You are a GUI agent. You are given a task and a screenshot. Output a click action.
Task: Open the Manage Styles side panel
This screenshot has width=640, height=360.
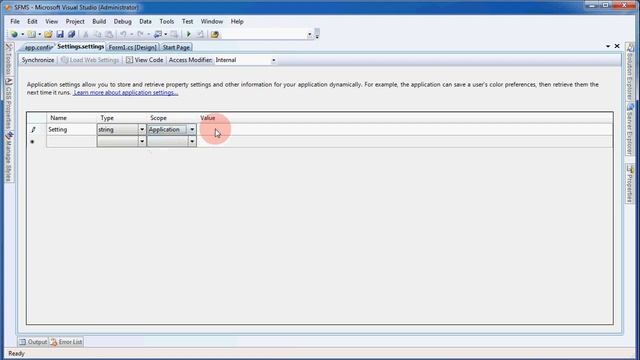[x=9, y=157]
